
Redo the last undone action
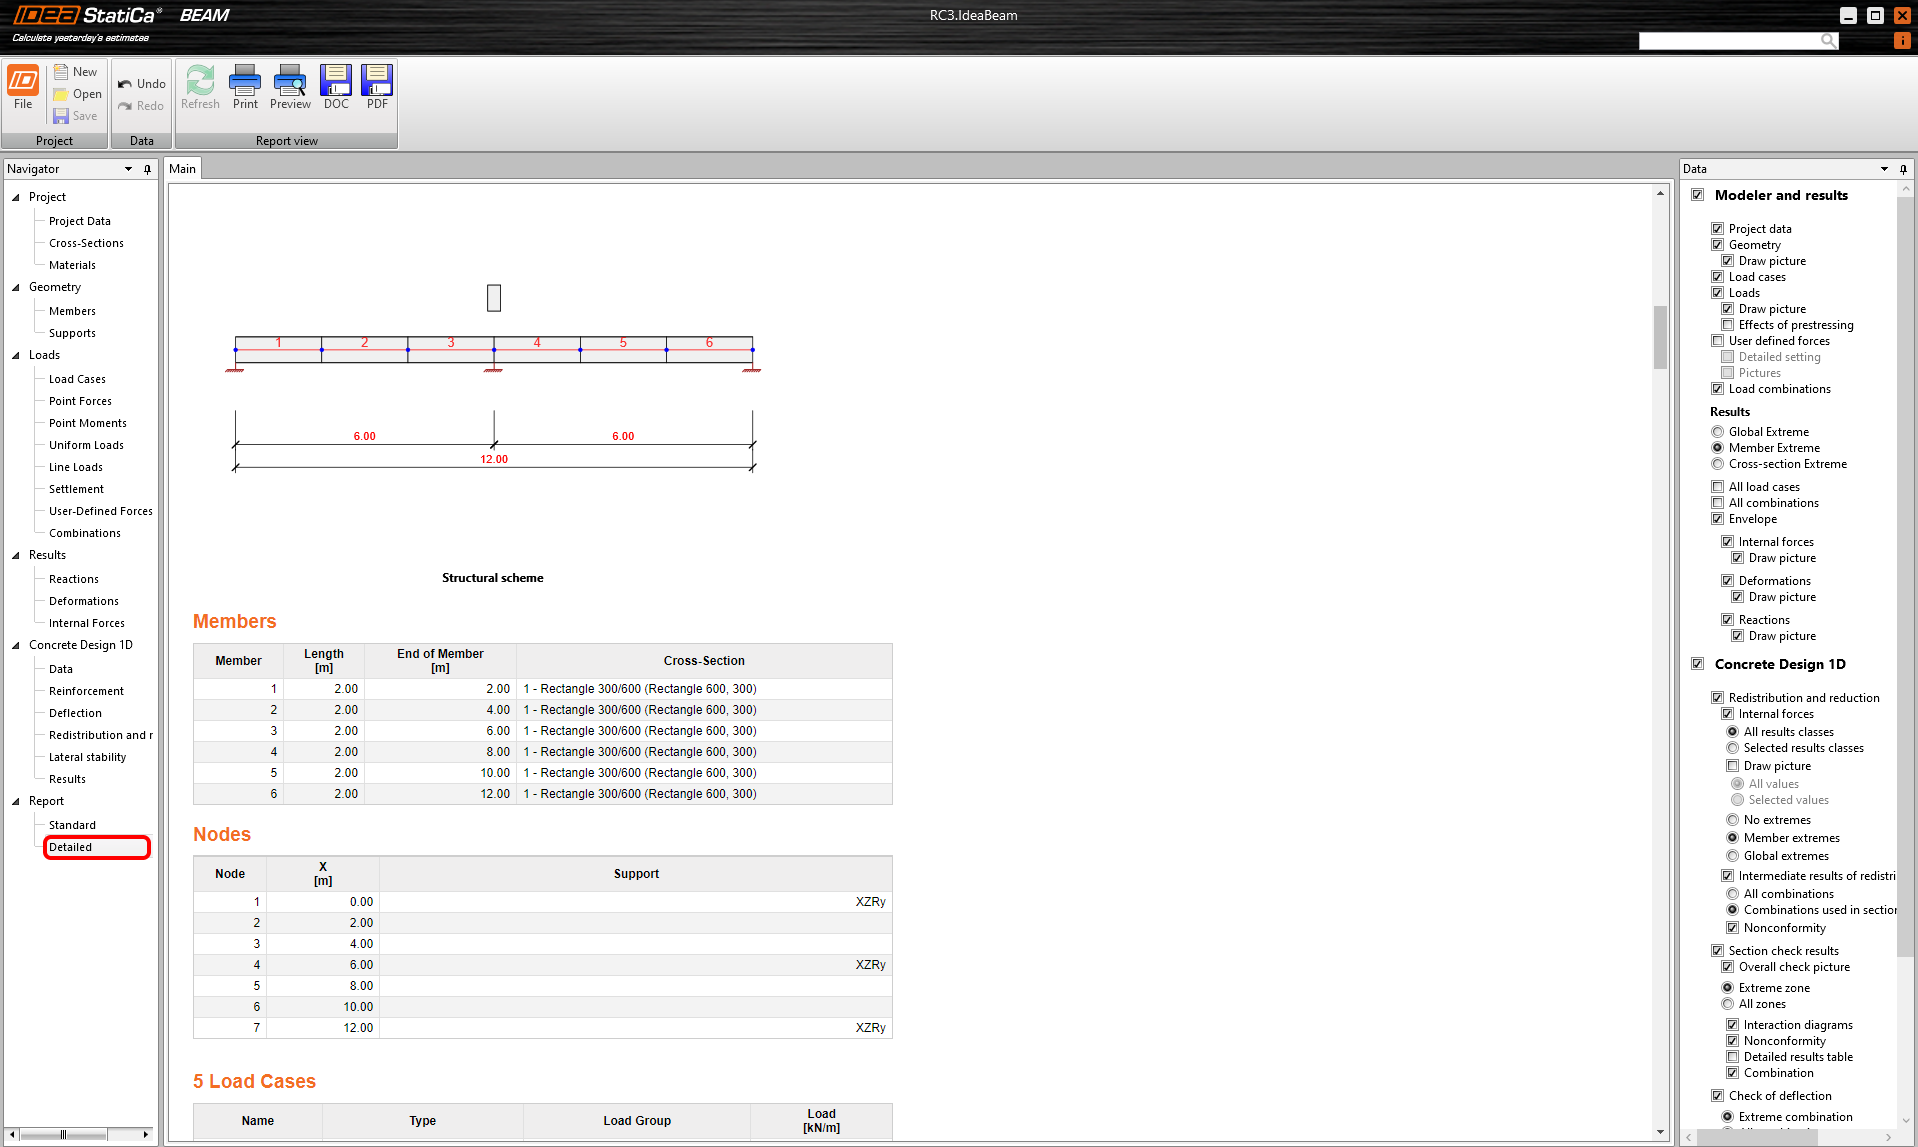coord(141,106)
